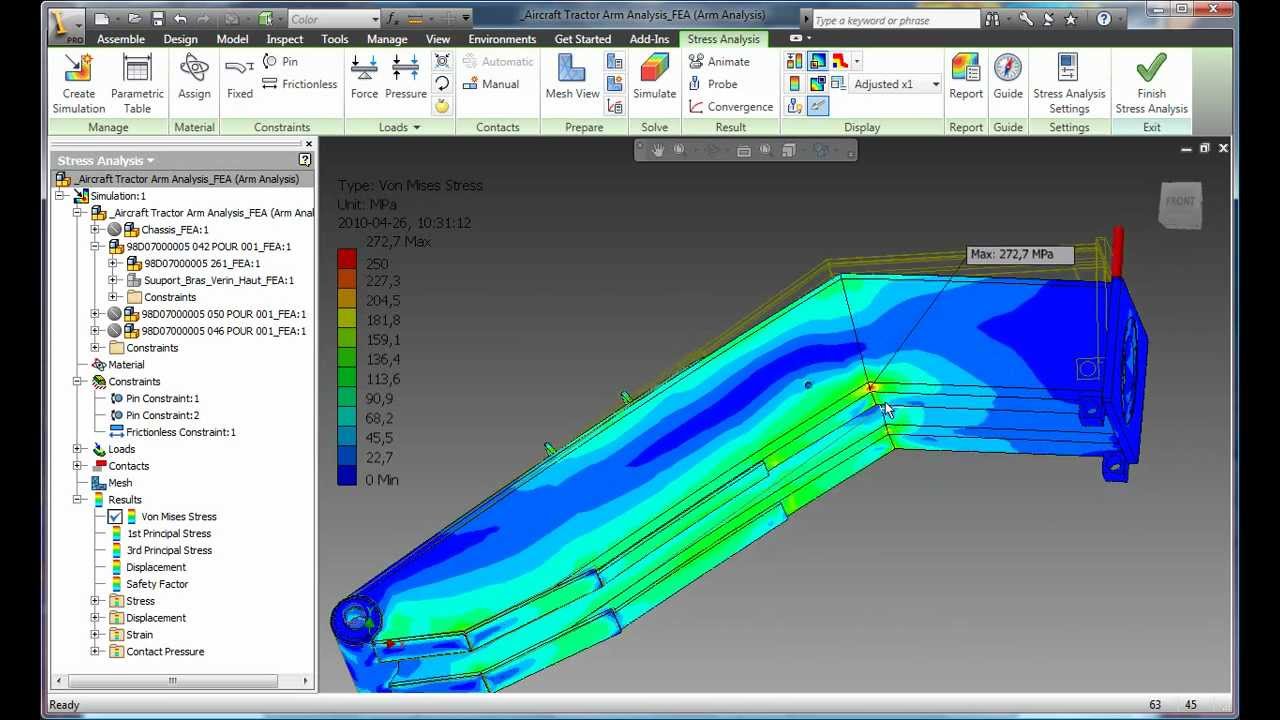Collapse the Results tree node
The height and width of the screenshot is (720, 1280).
(78, 500)
